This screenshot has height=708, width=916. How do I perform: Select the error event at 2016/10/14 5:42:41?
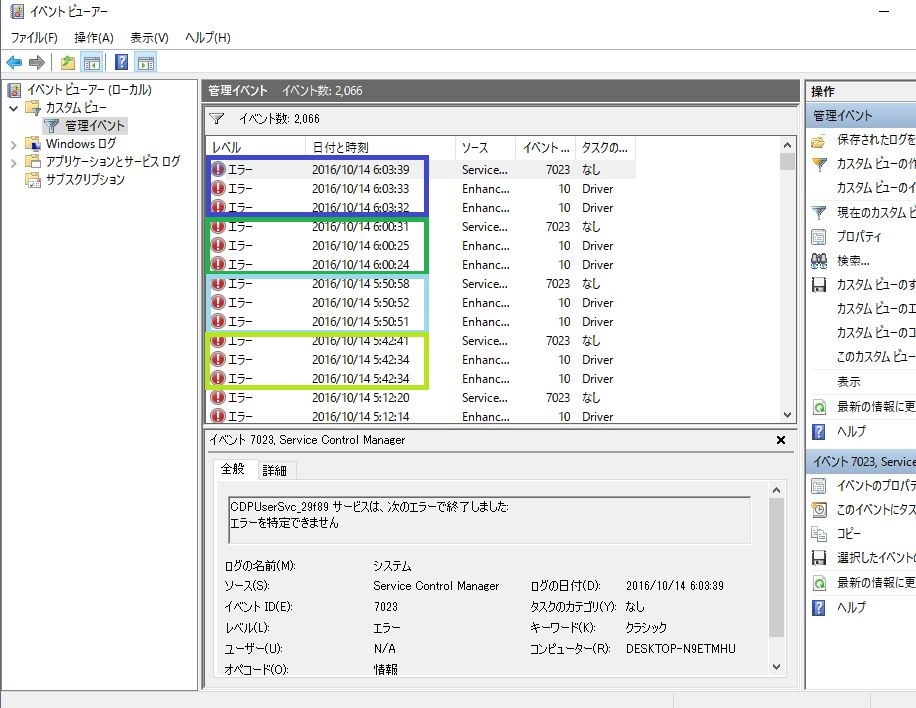click(x=421, y=341)
